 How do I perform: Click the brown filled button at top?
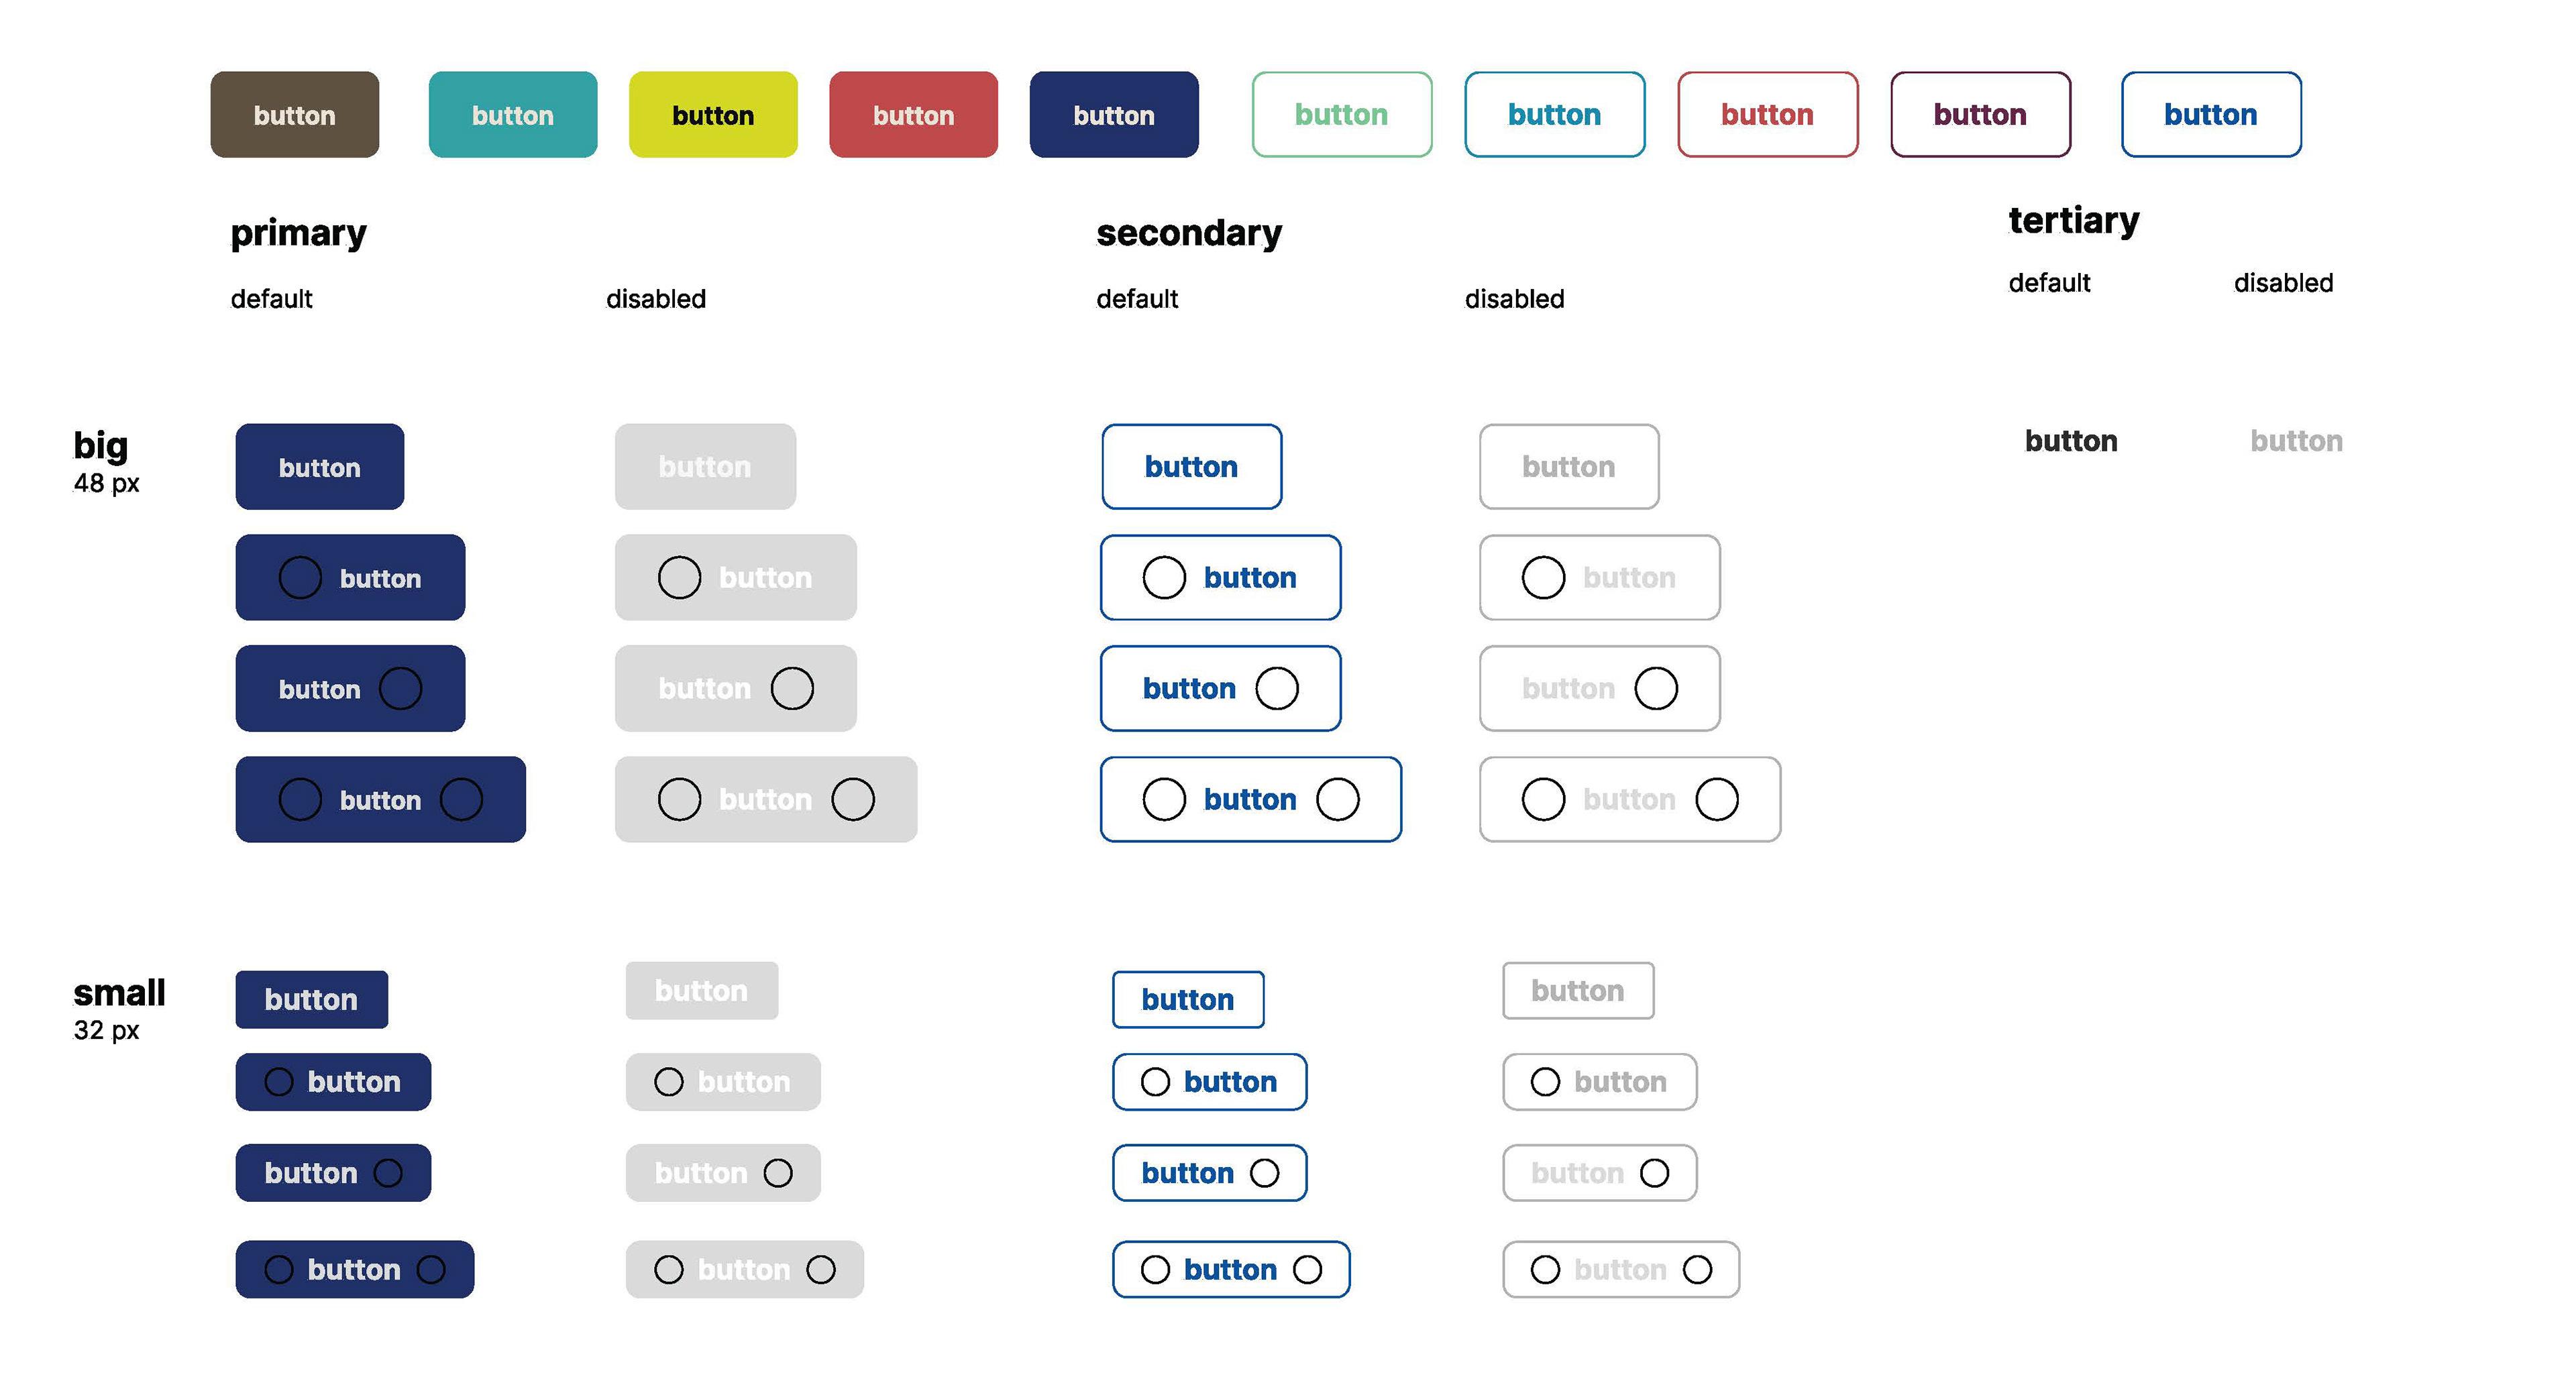(295, 115)
